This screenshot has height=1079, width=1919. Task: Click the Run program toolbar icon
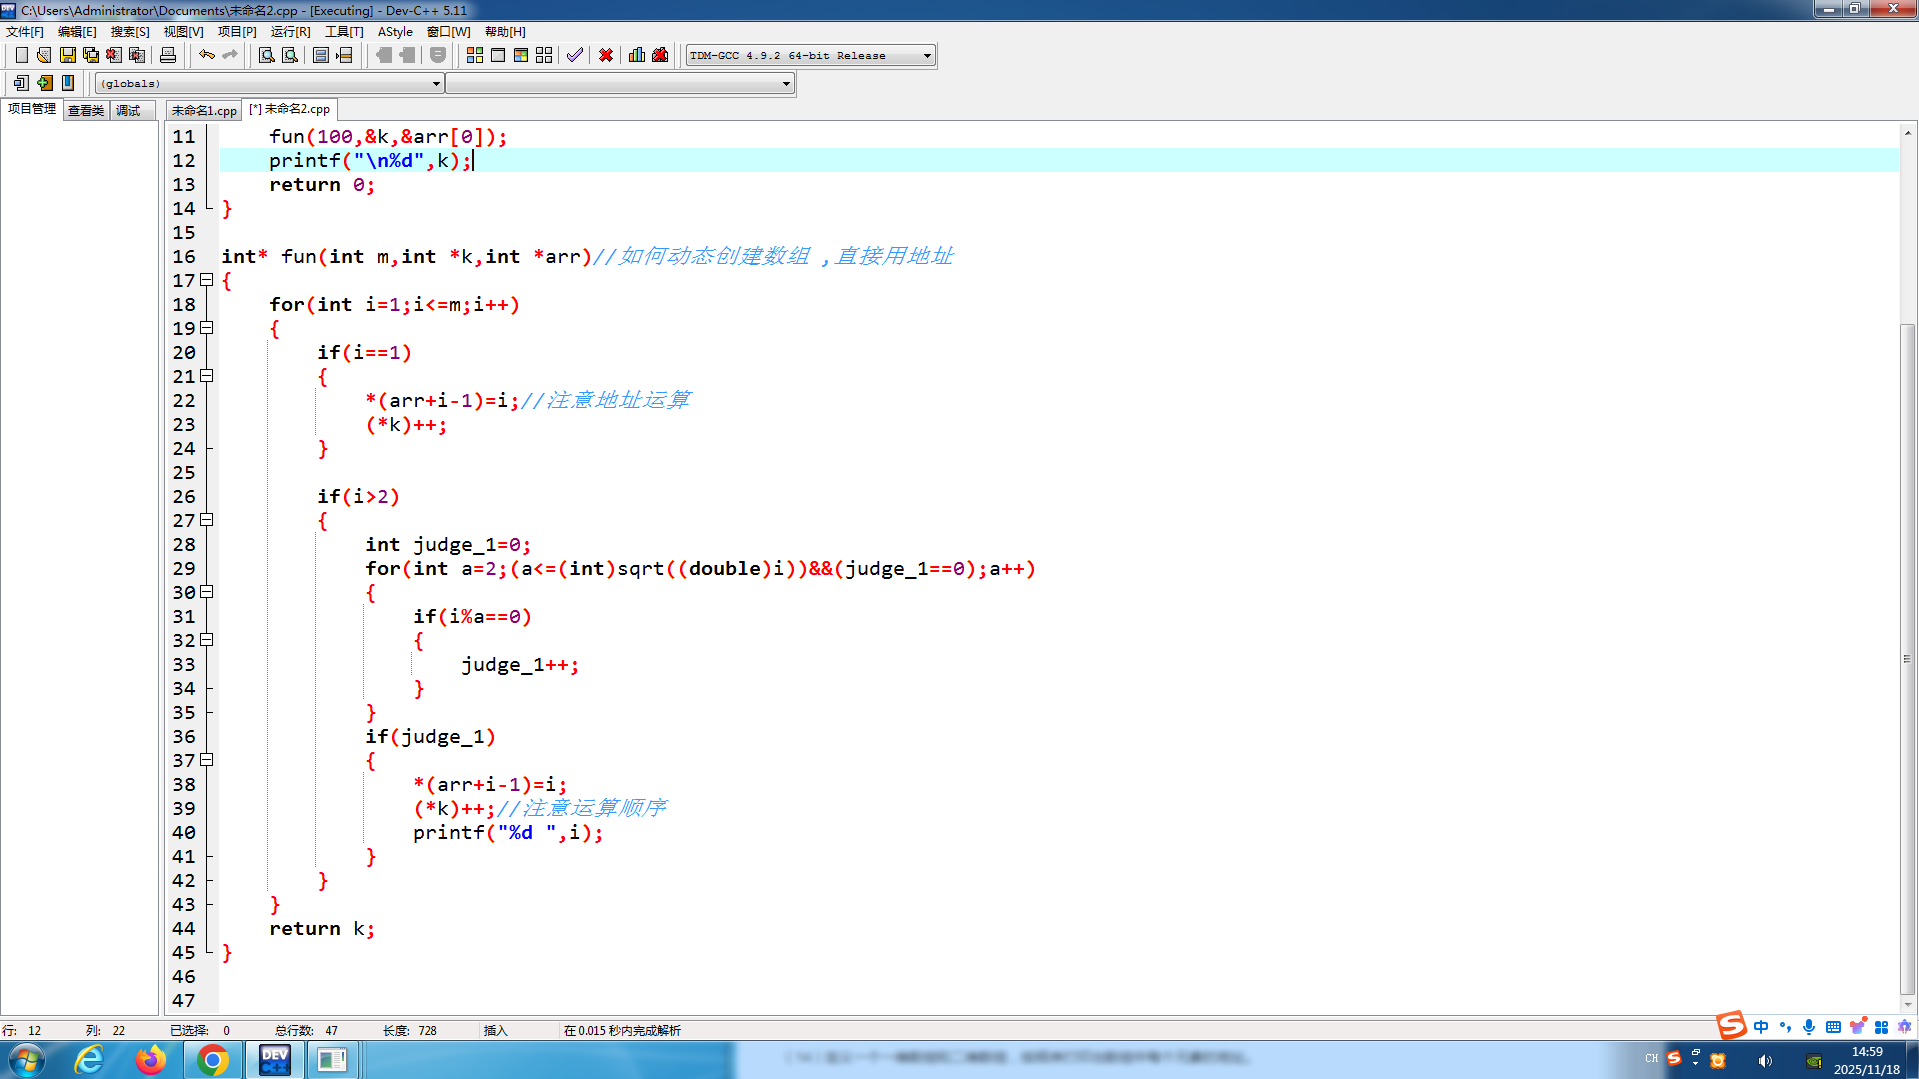point(498,55)
